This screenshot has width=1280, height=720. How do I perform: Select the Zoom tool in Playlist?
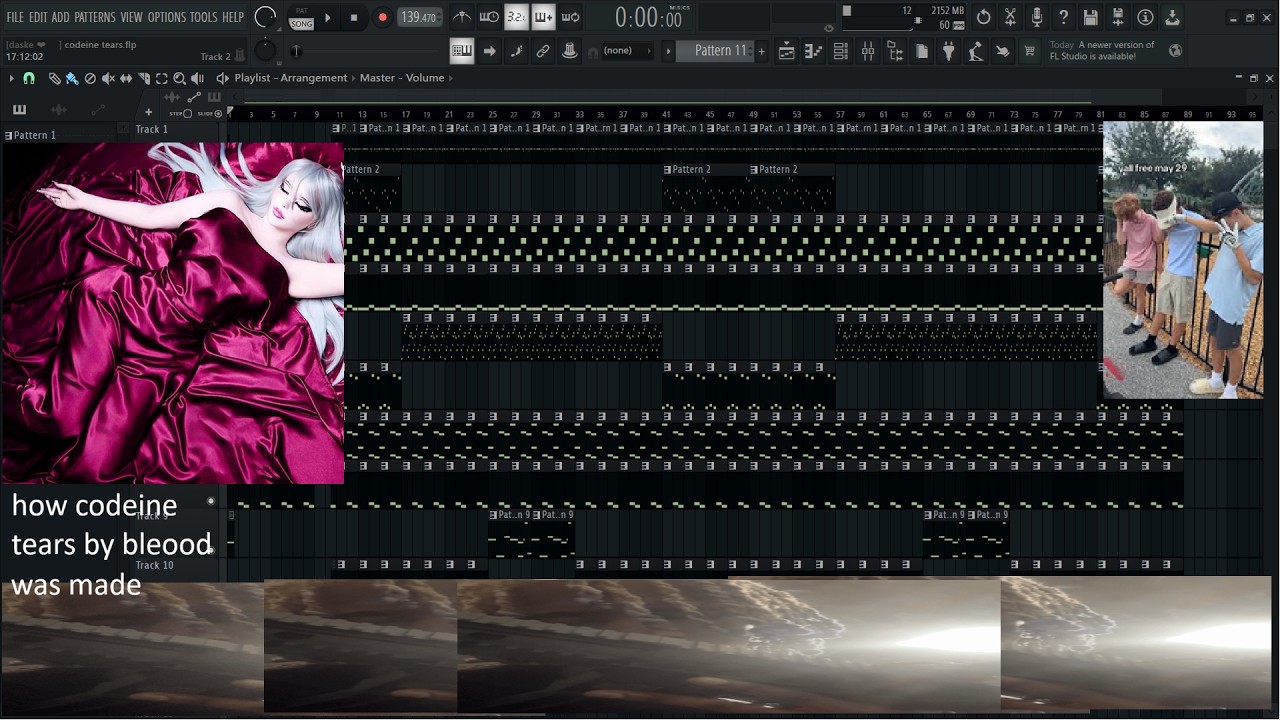point(179,78)
